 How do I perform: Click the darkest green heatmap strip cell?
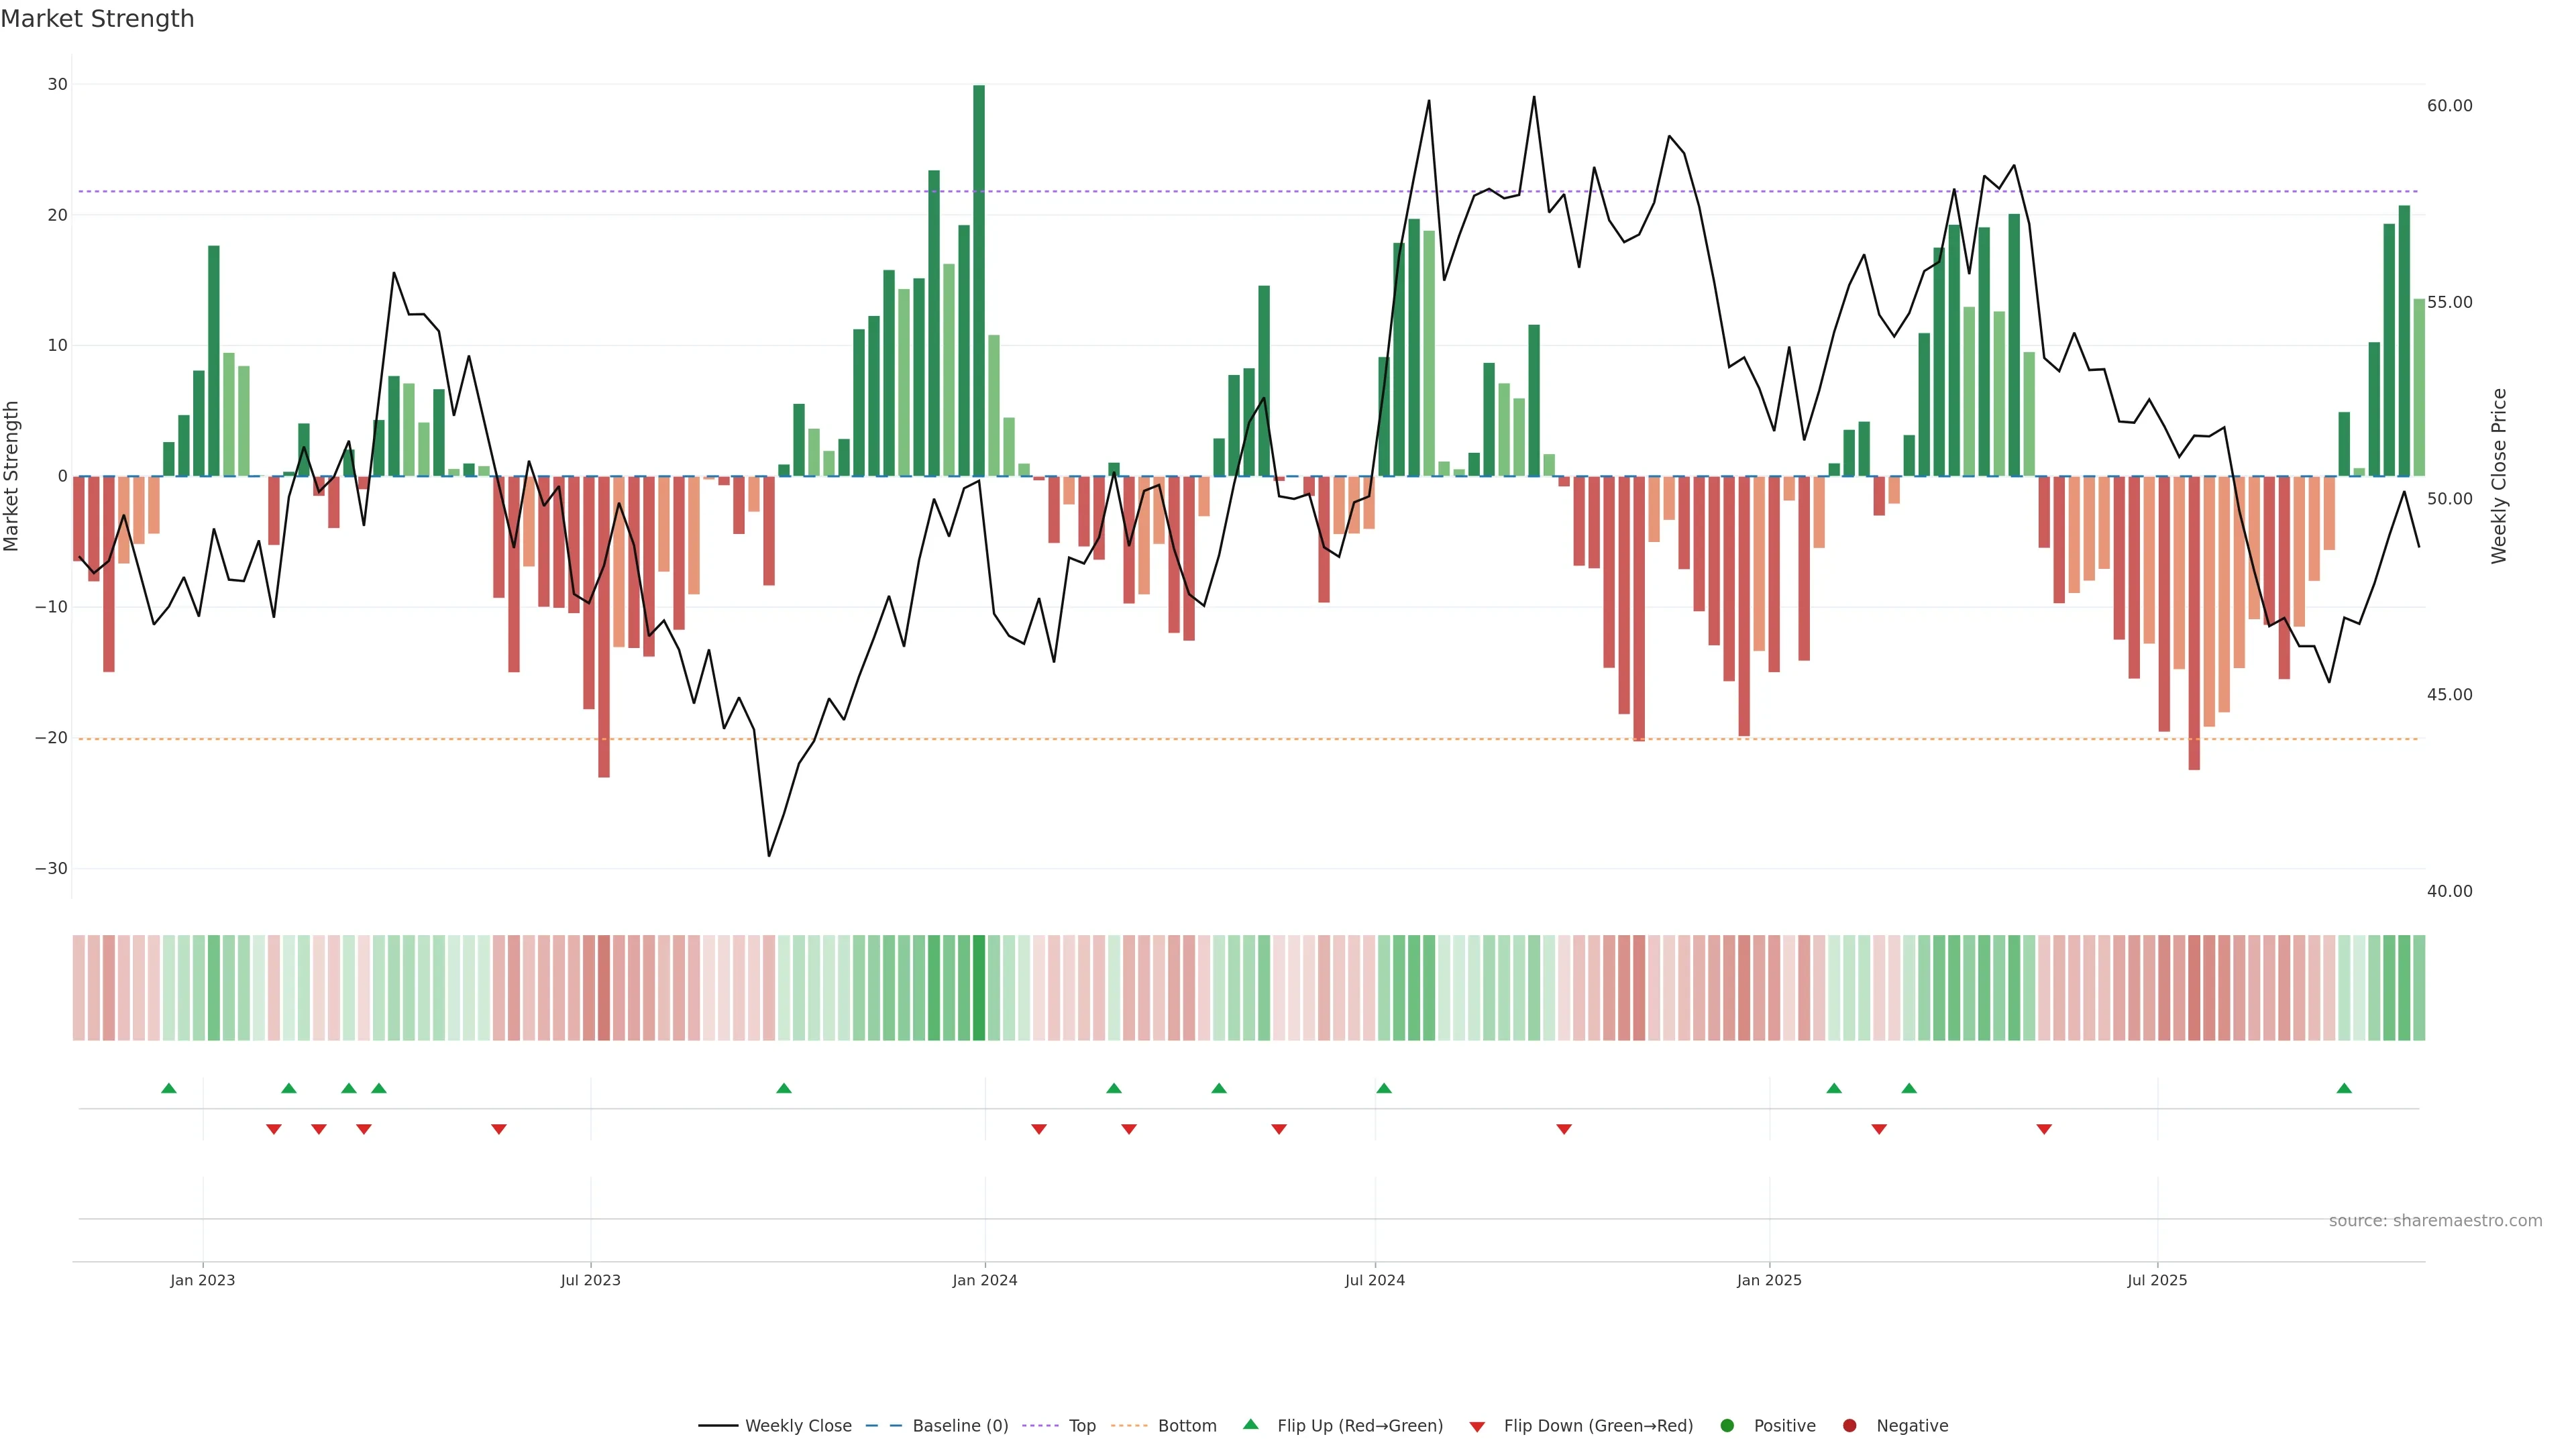(979, 988)
